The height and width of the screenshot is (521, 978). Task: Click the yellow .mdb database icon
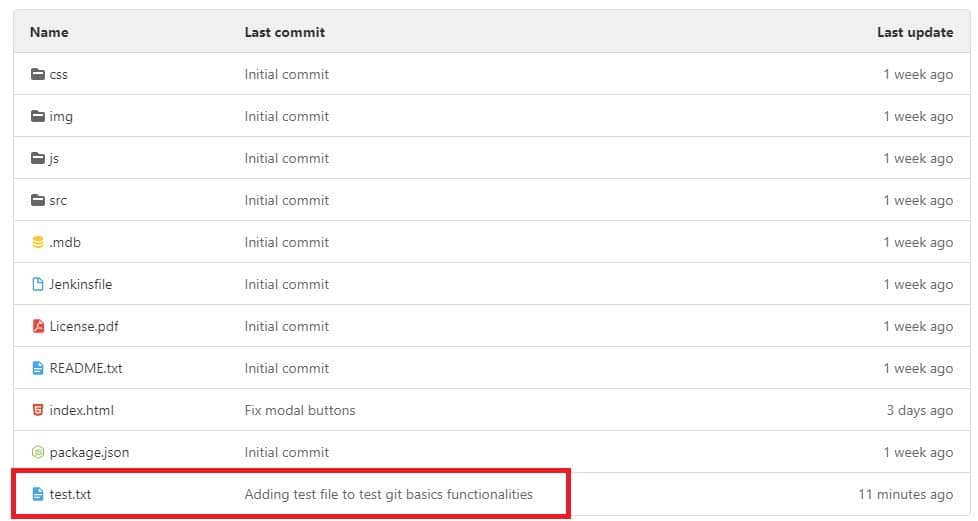38,242
